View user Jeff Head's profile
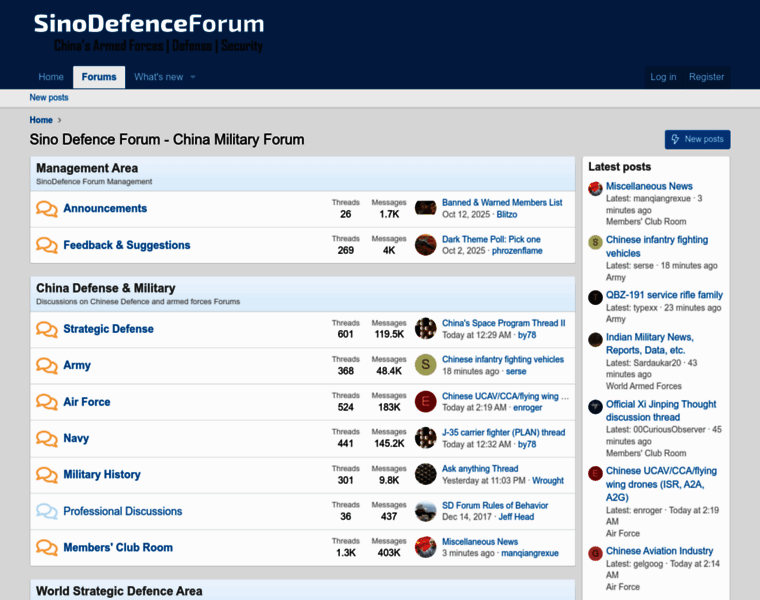The width and height of the screenshot is (760, 600). click(516, 517)
